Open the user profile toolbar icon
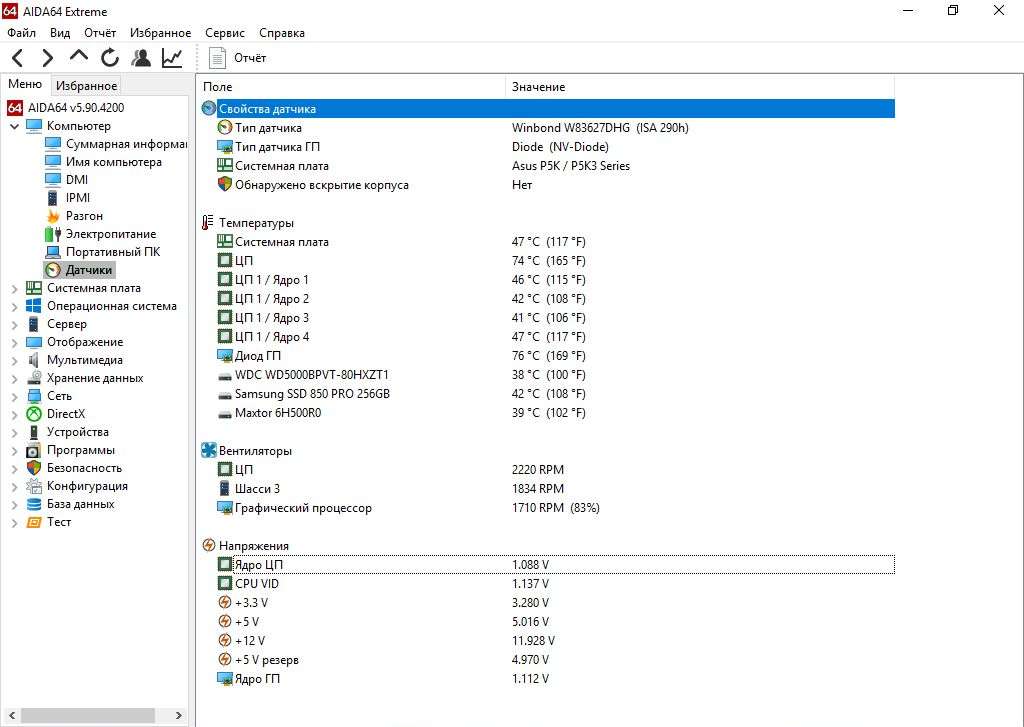1024x727 pixels. click(140, 57)
